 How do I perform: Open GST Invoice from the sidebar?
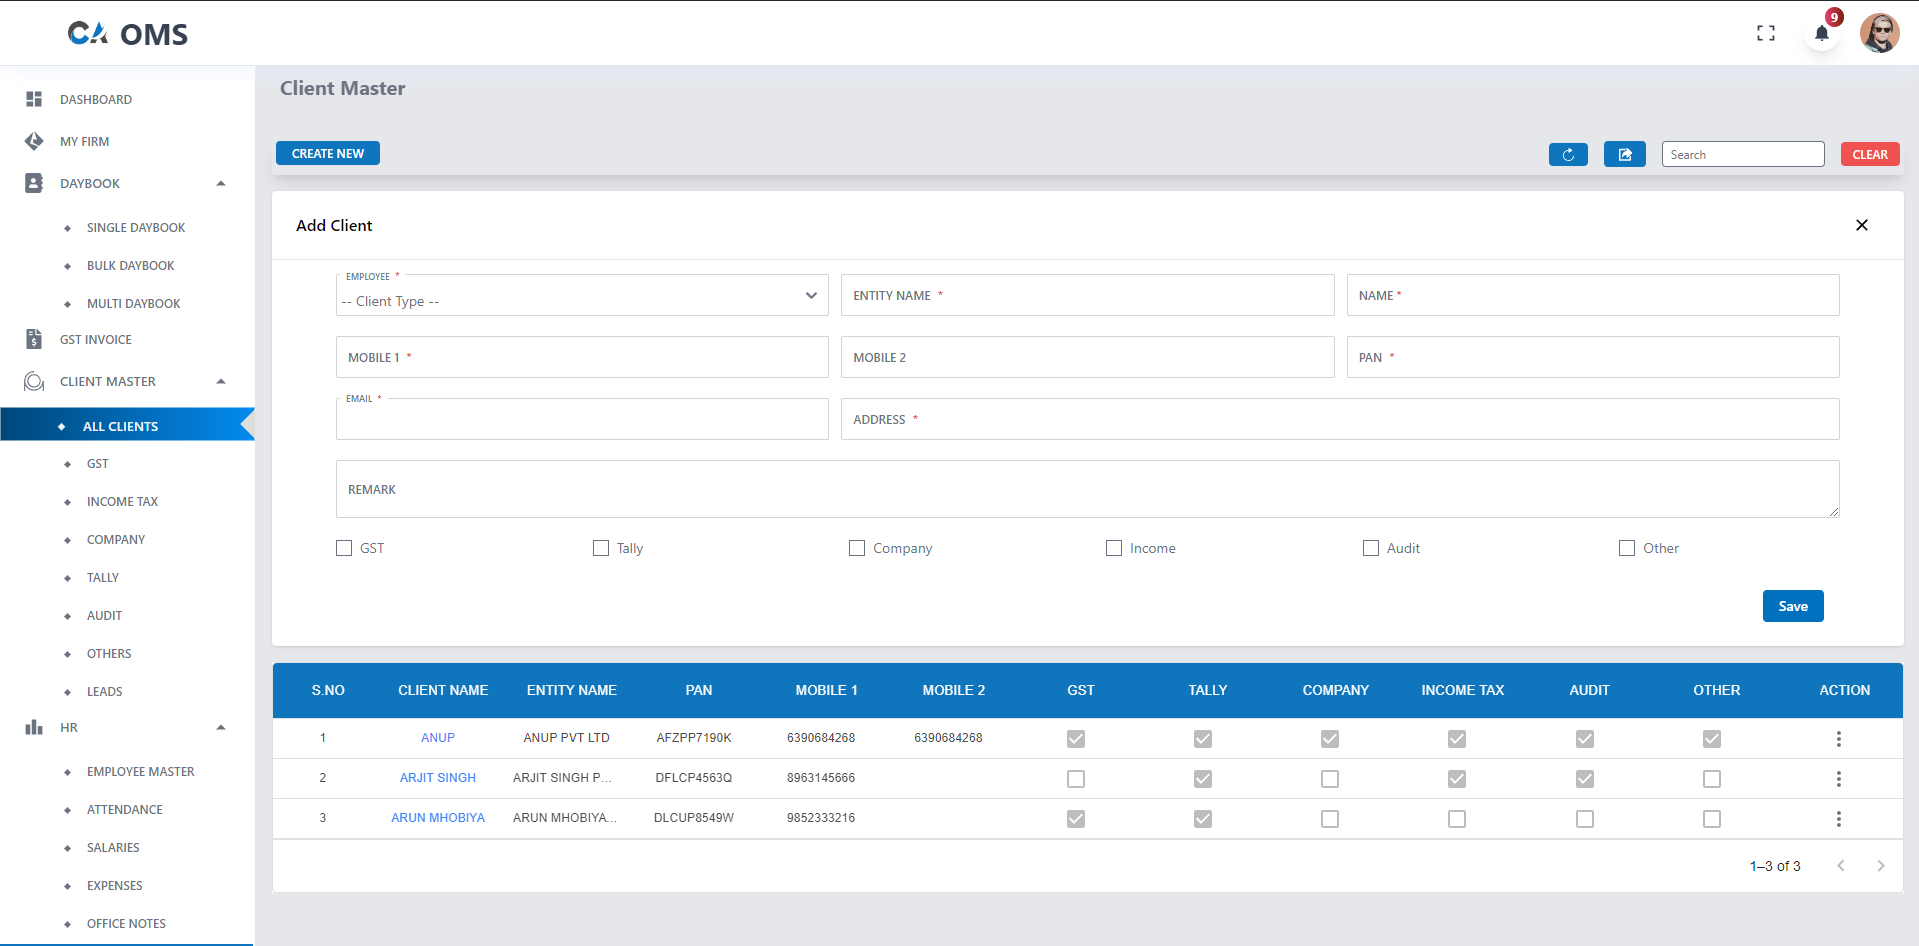96,339
